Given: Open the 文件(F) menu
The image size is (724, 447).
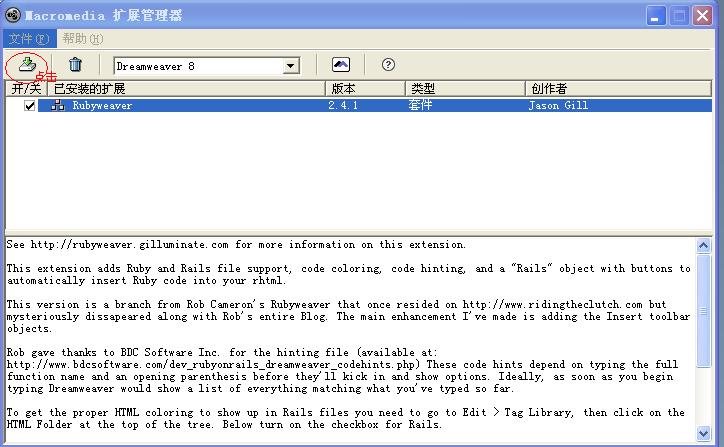Looking at the screenshot, I should pos(29,39).
